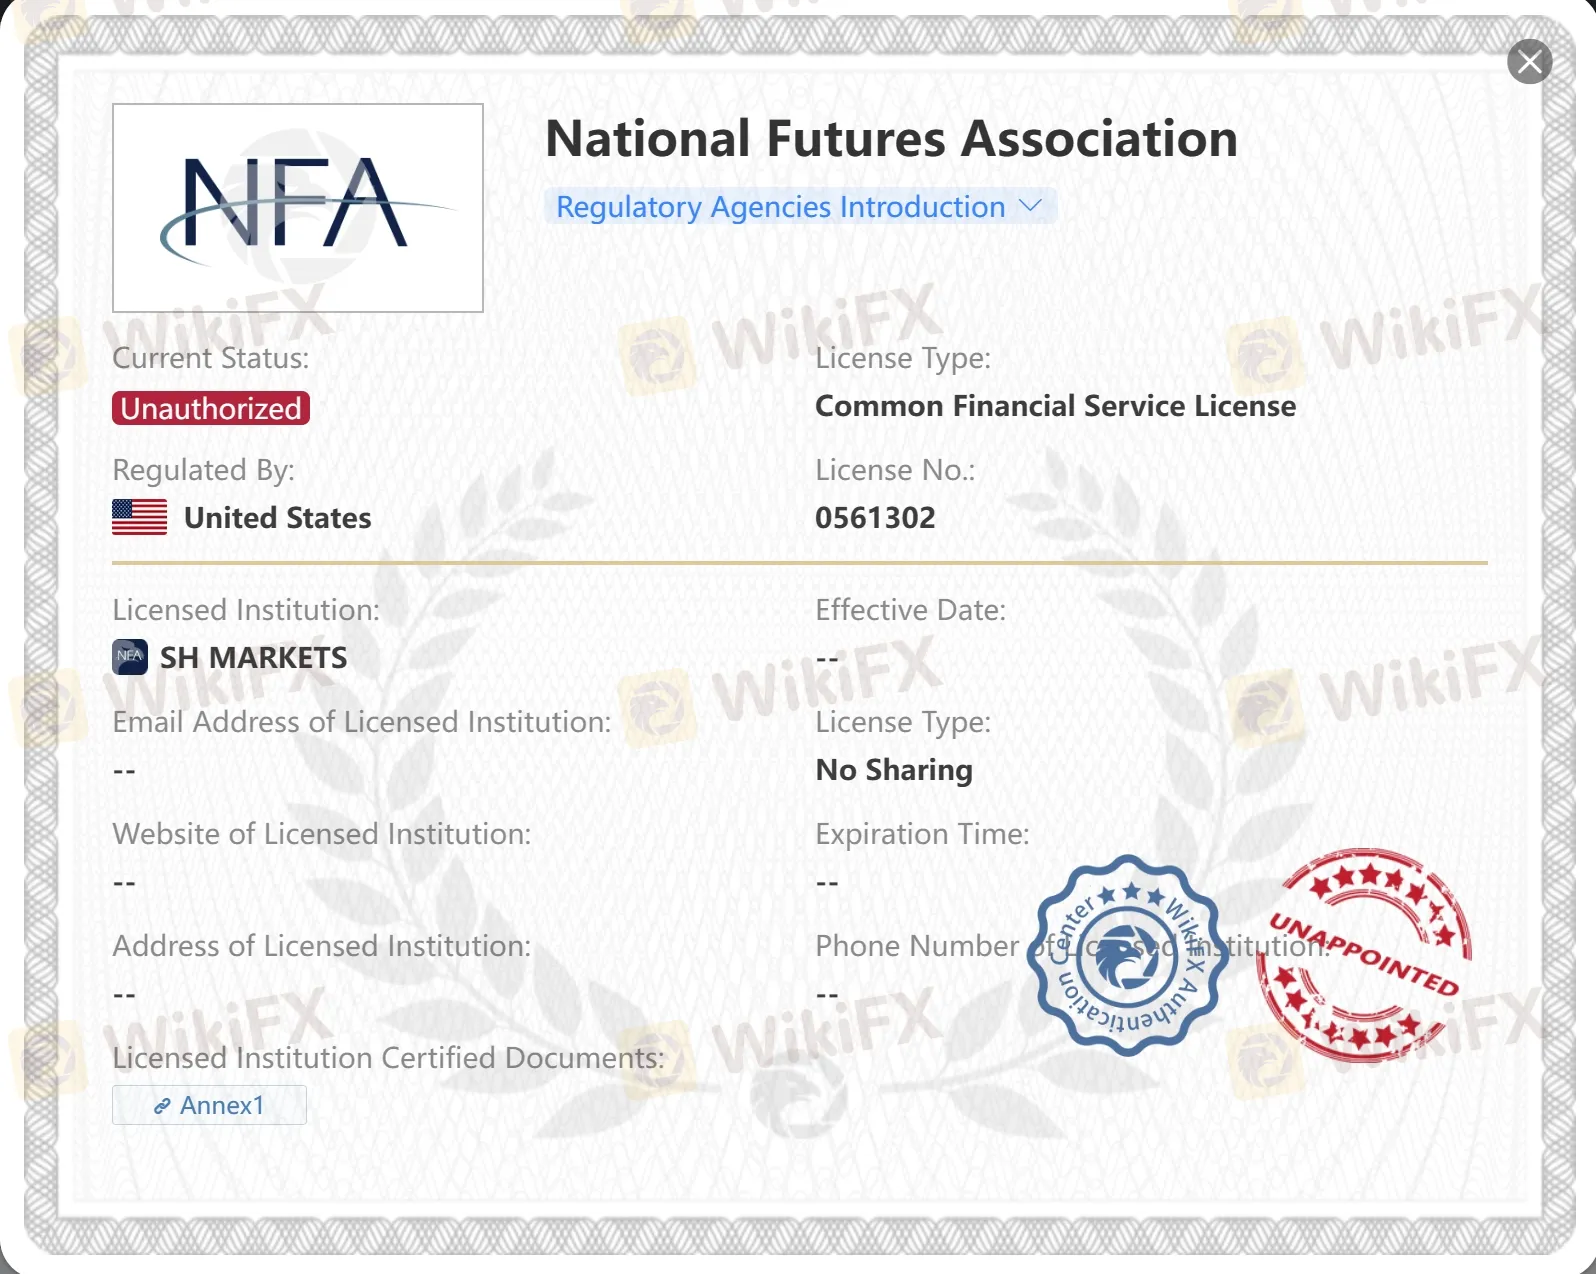Open the Annex1 certified document link

[x=209, y=1105]
